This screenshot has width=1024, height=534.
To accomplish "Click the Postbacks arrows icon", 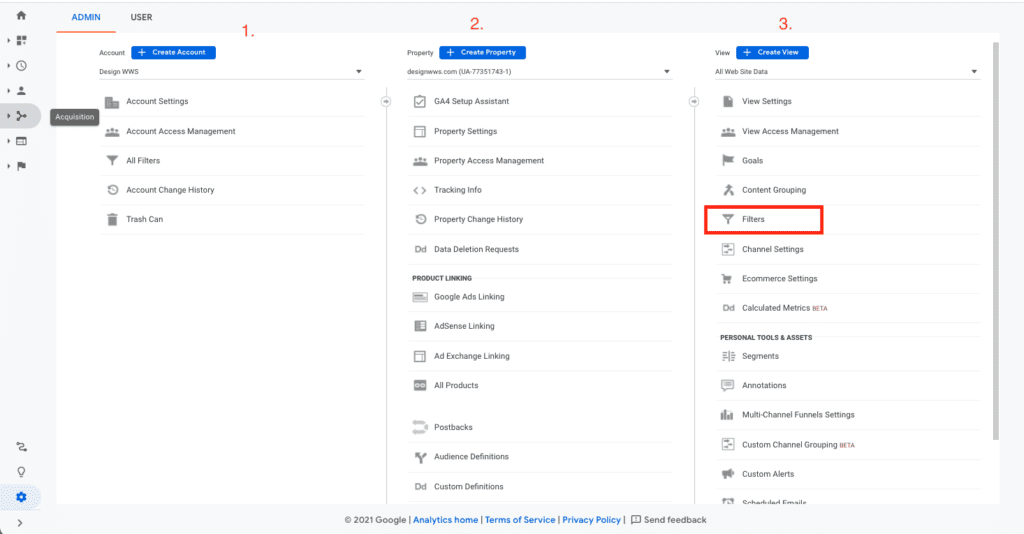I will coord(420,427).
